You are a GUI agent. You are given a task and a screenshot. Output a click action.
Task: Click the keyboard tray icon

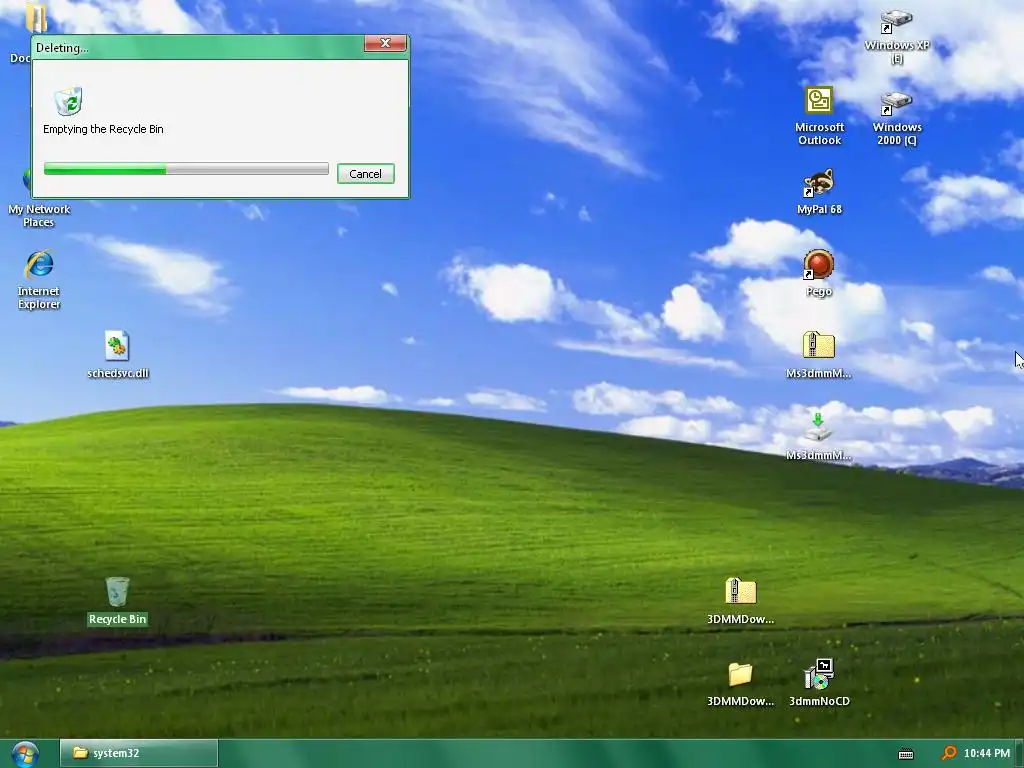(906, 754)
